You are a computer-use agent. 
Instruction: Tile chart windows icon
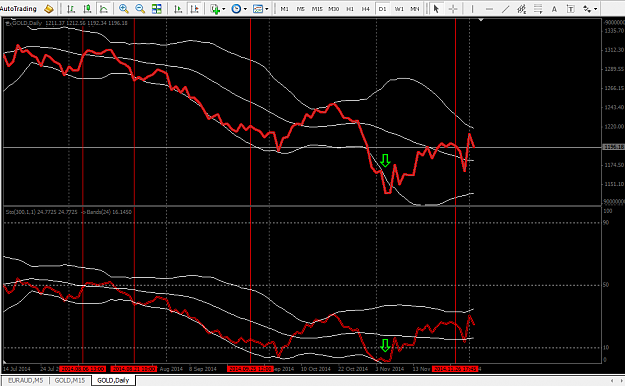click(x=157, y=8)
